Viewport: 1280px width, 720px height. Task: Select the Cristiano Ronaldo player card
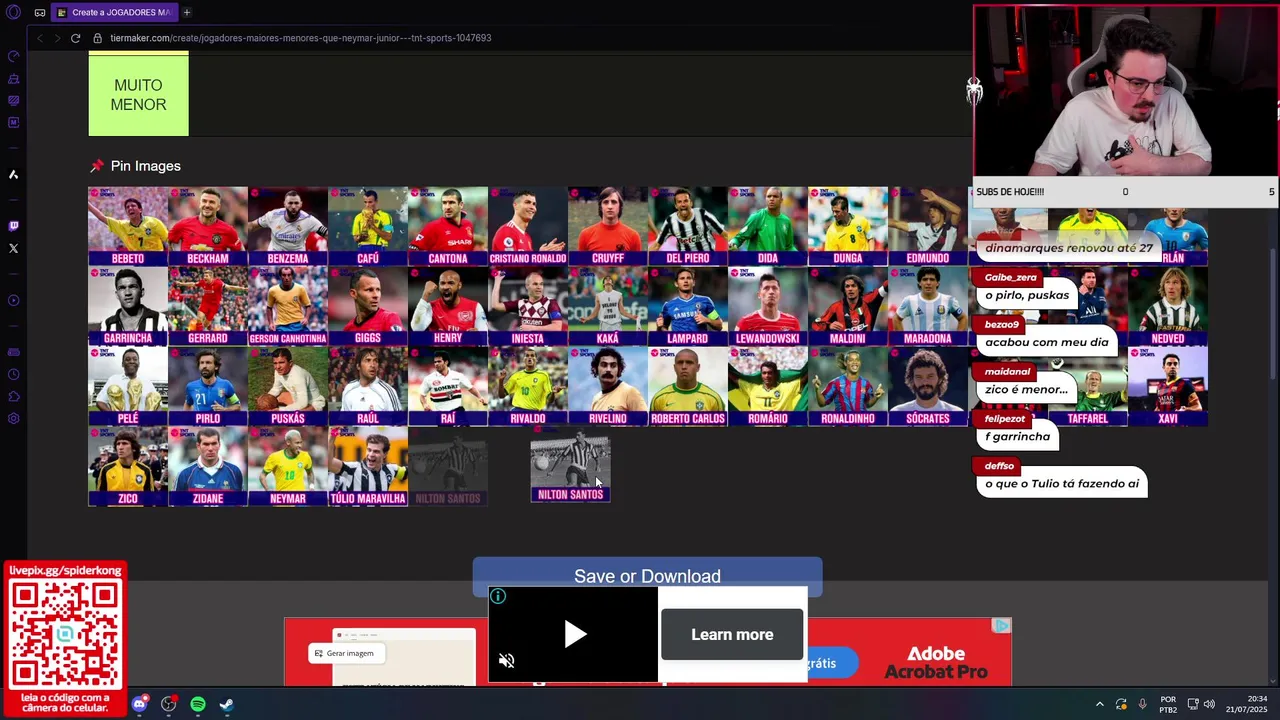click(528, 226)
